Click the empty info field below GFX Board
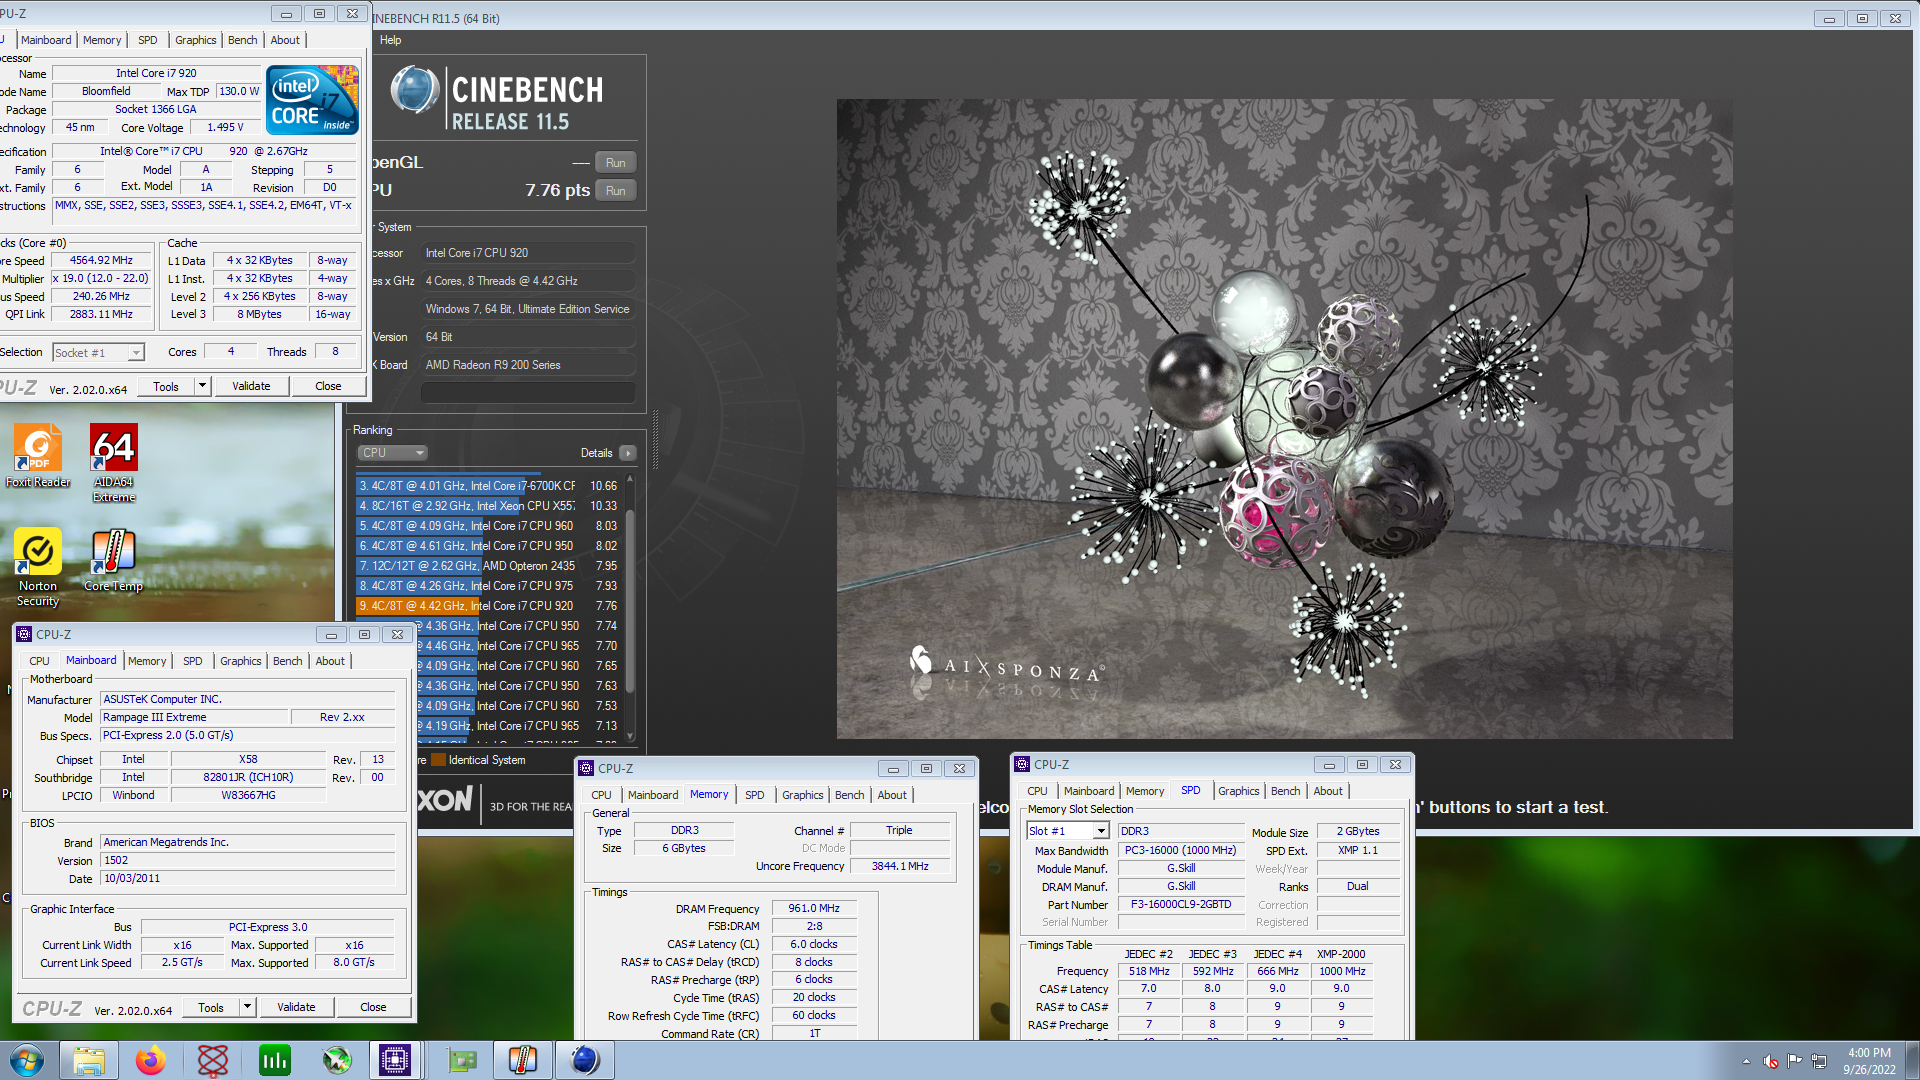Image resolution: width=1920 pixels, height=1080 pixels. click(x=528, y=393)
